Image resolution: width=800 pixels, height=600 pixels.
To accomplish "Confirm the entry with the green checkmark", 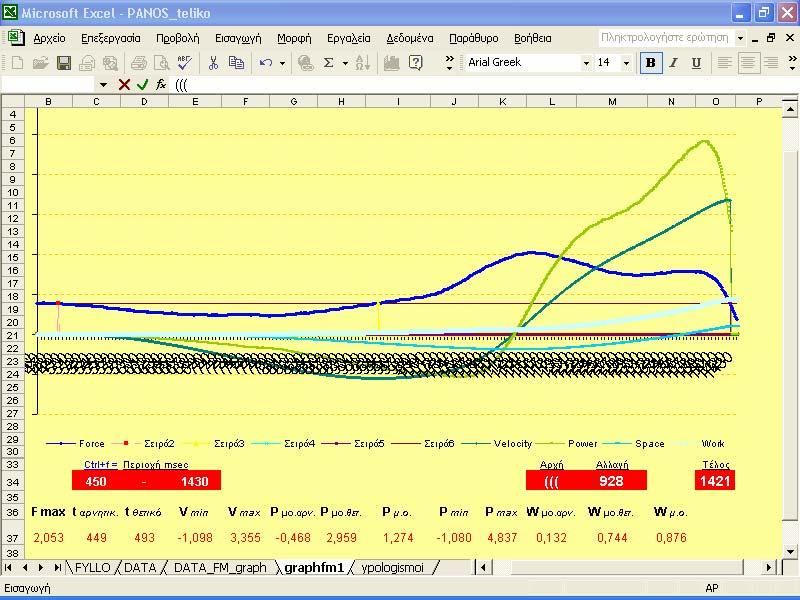I will 142,84.
